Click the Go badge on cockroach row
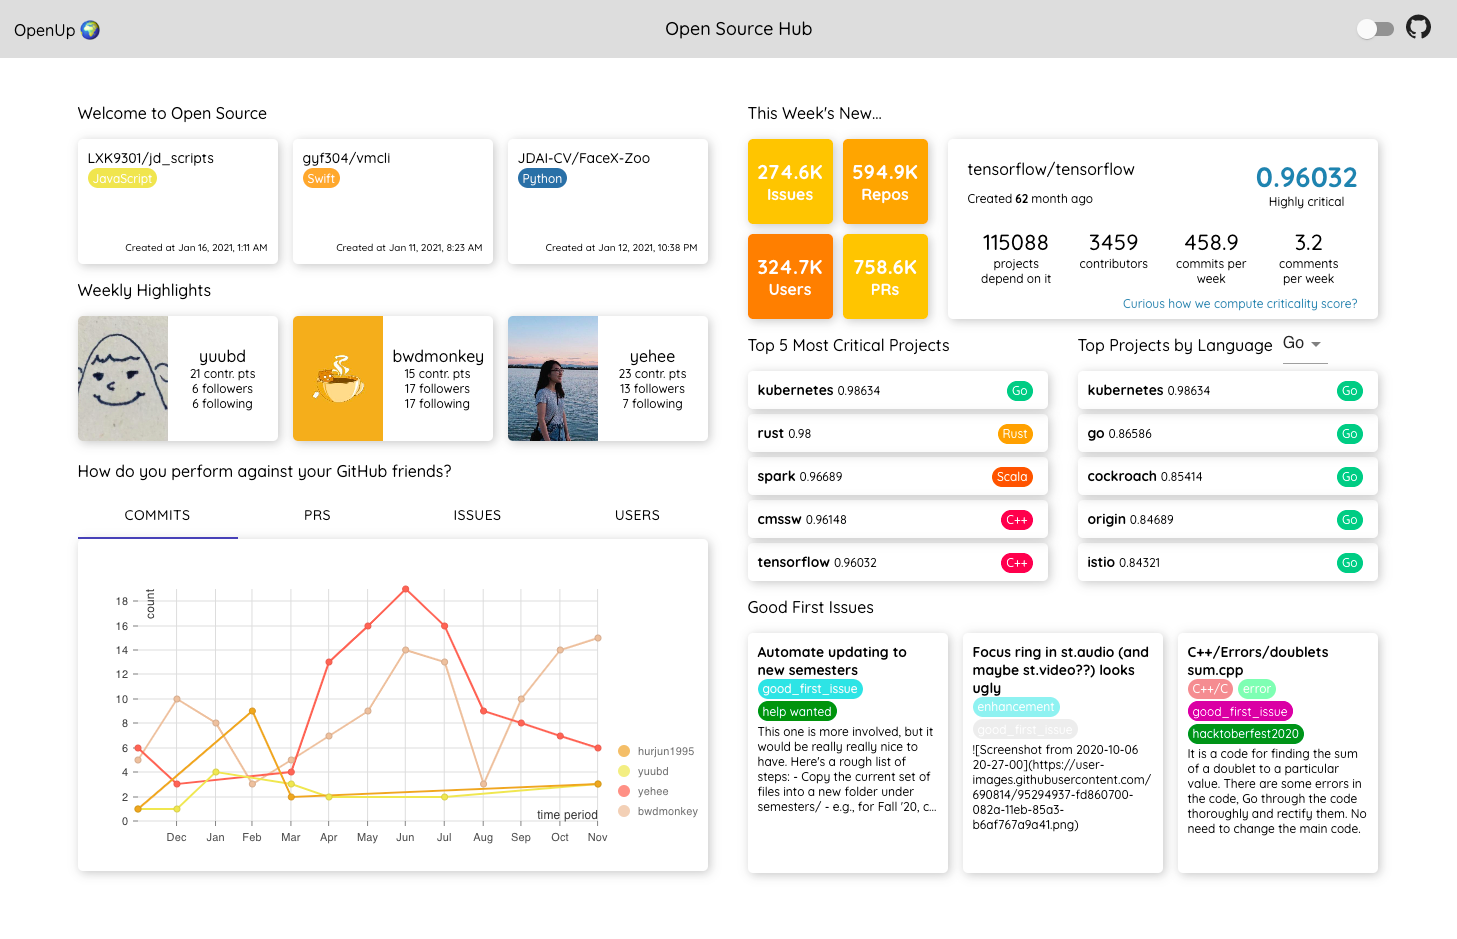The width and height of the screenshot is (1457, 939). click(1350, 477)
